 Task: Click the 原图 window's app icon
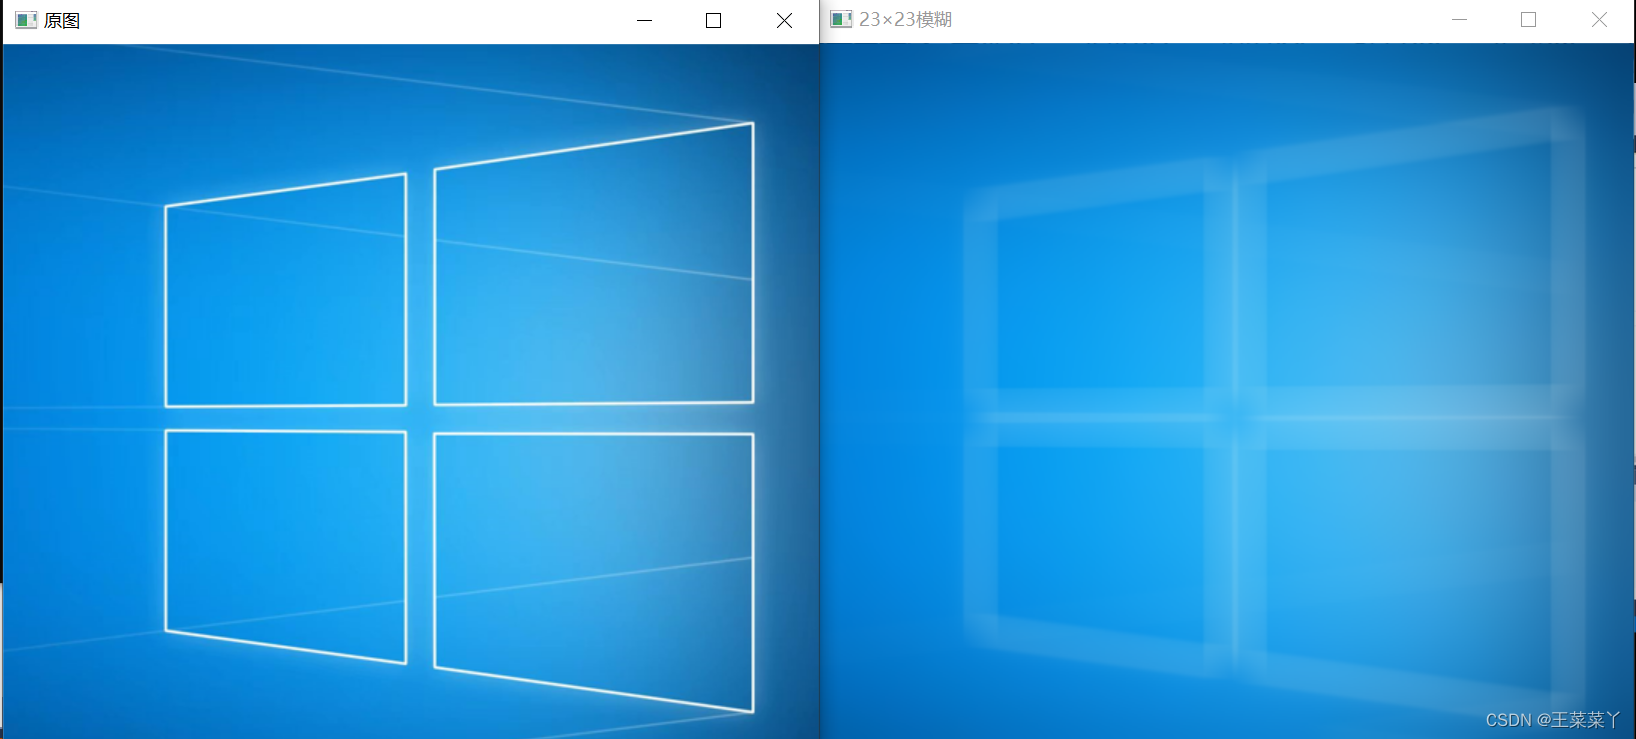[x=26, y=20]
